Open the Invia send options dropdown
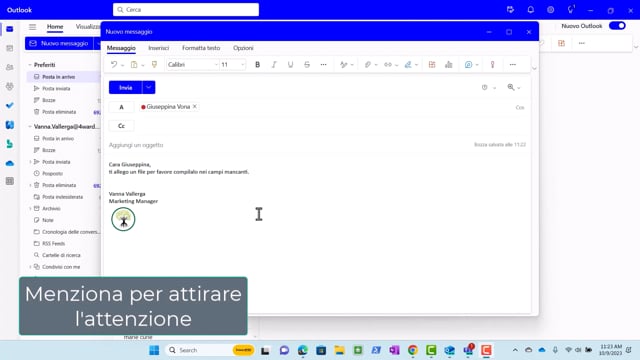640x360 pixels. pyautogui.click(x=149, y=87)
